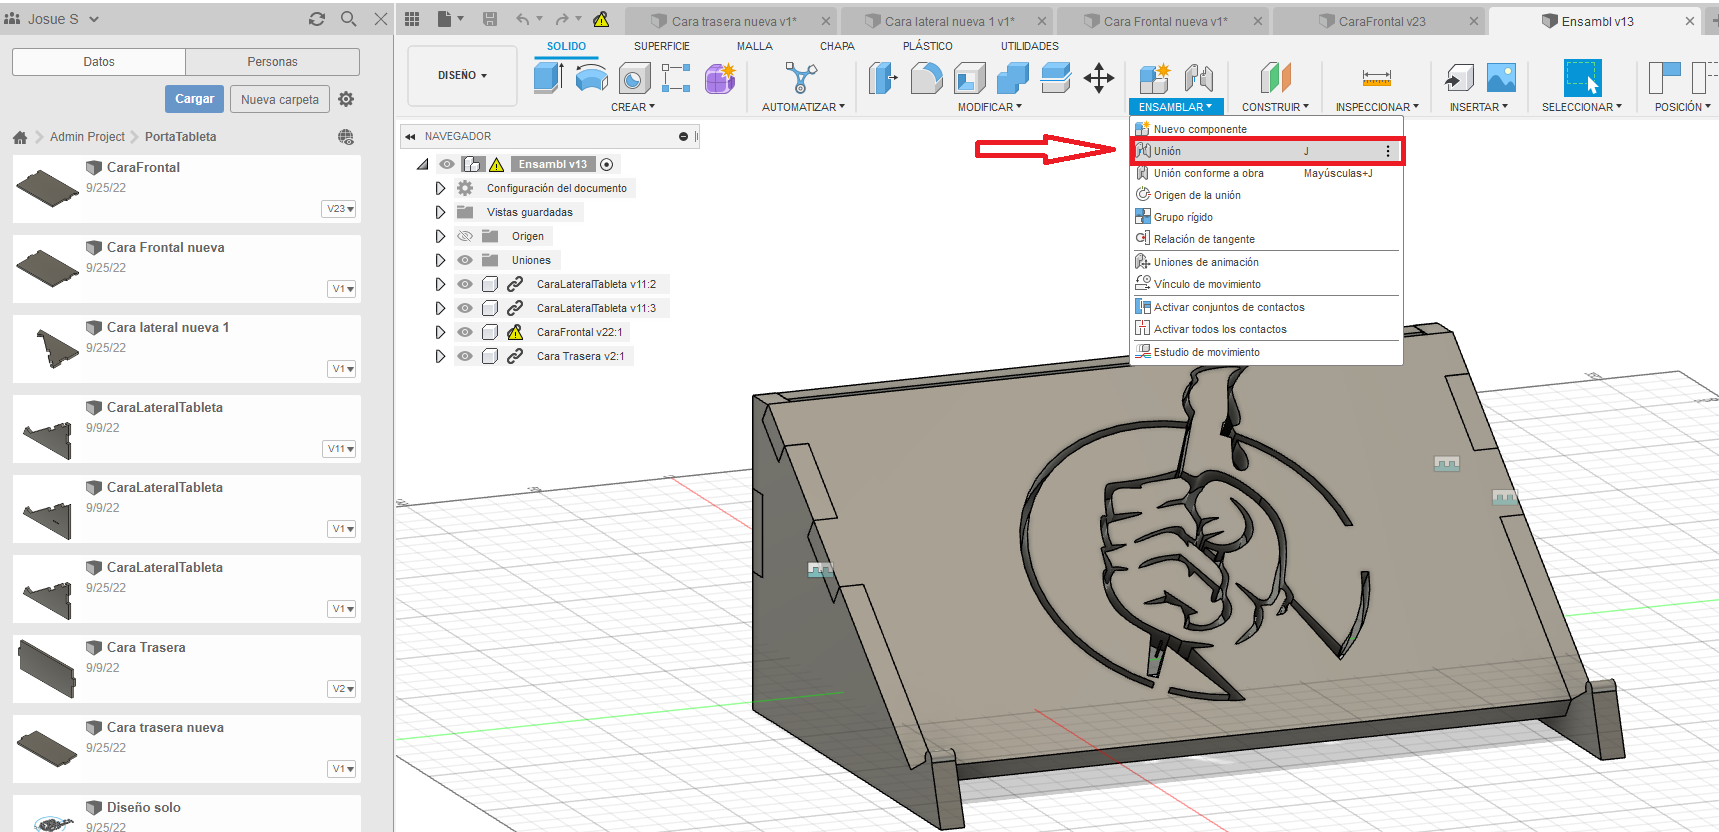Click the Cargar button
Image resolution: width=1719 pixels, height=832 pixels.
(x=194, y=99)
